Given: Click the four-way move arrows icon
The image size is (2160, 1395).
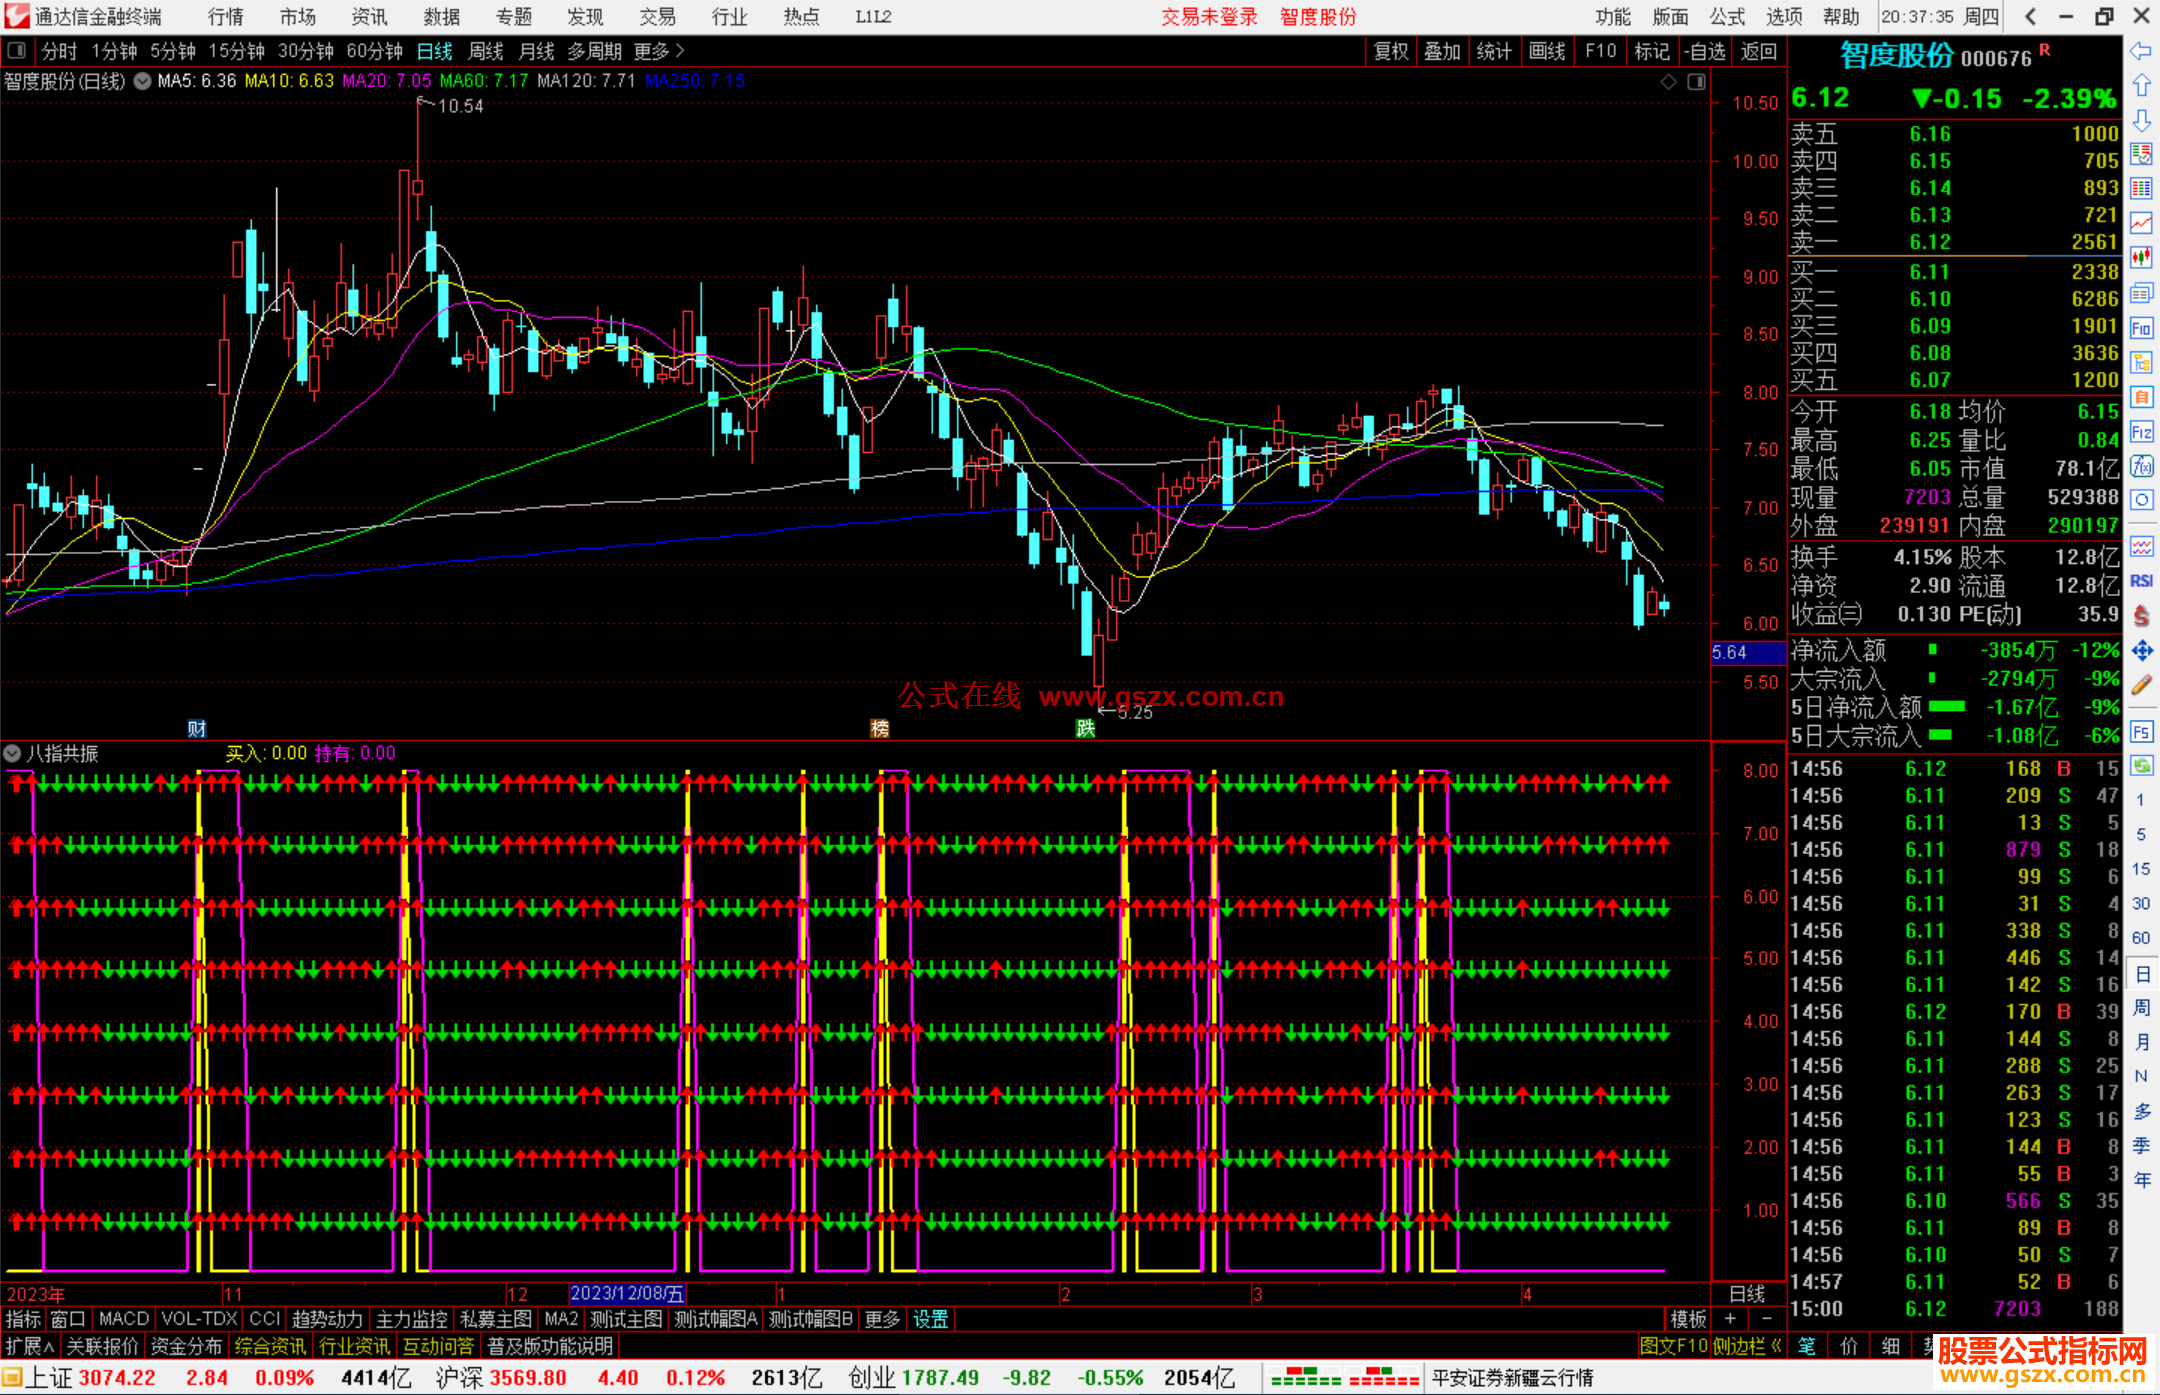Looking at the screenshot, I should tap(2141, 651).
